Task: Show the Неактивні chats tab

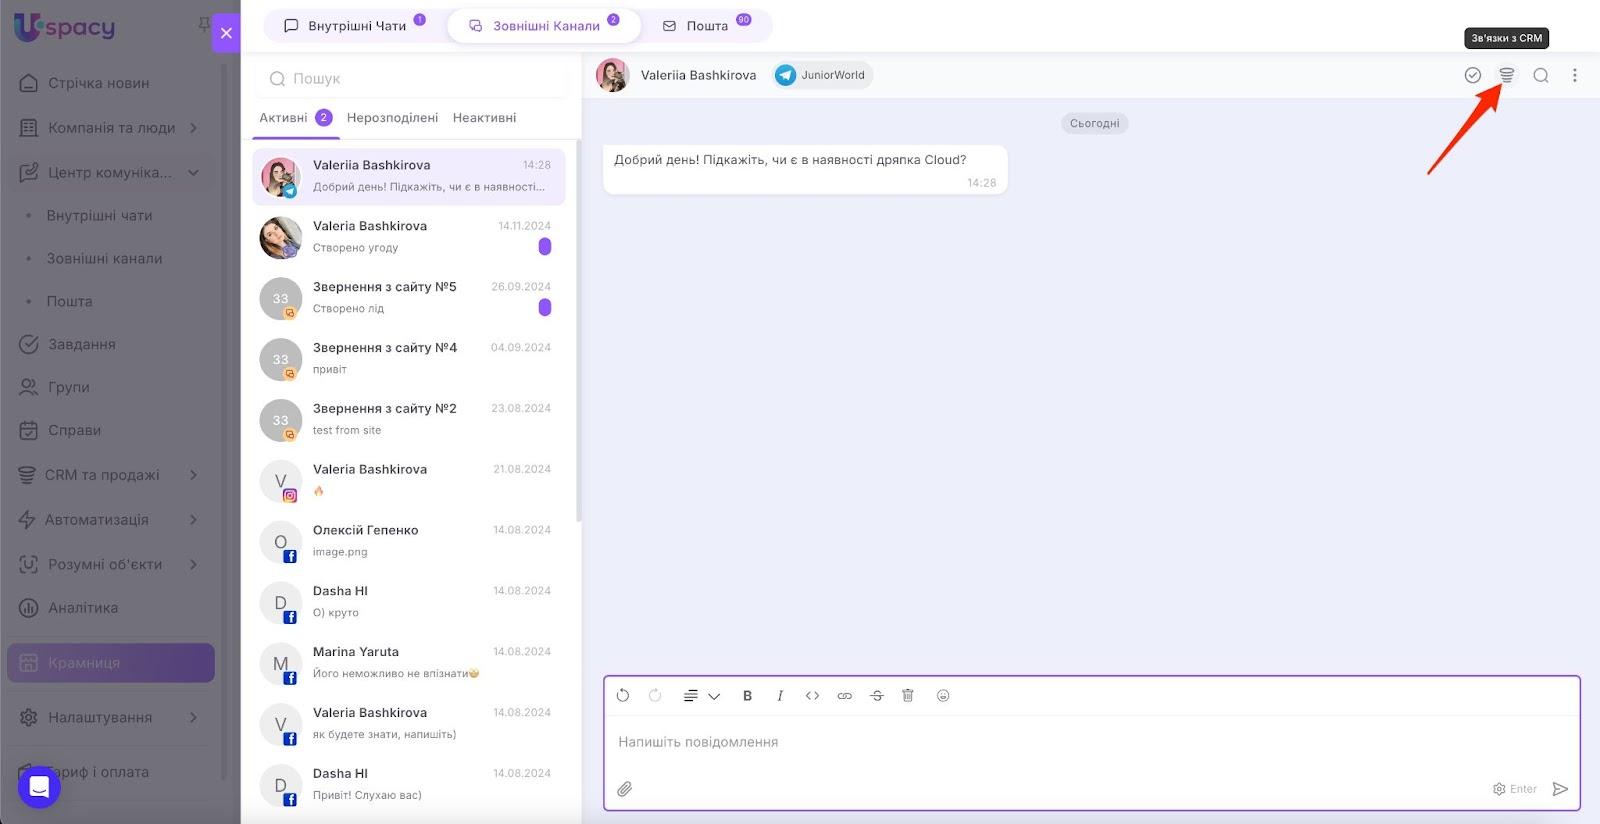Action: click(484, 118)
